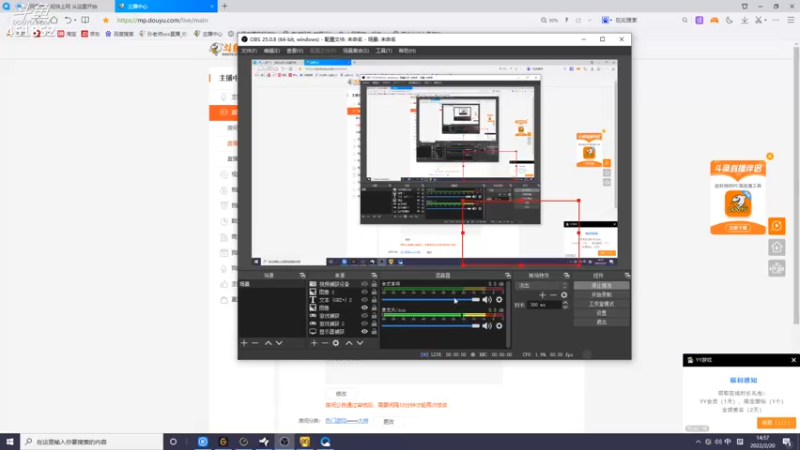The image size is (800, 450).
Task: Adjust 麦克风/Aux volume slider
Action: (x=430, y=326)
